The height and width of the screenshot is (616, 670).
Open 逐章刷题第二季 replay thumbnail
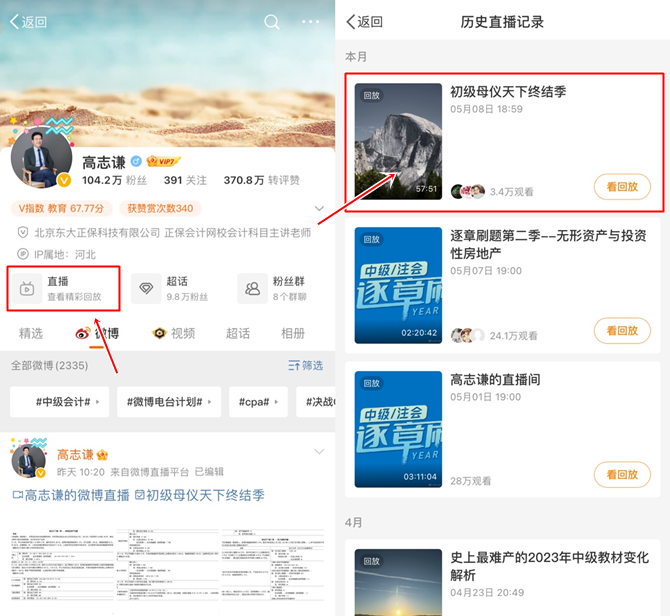(x=398, y=285)
